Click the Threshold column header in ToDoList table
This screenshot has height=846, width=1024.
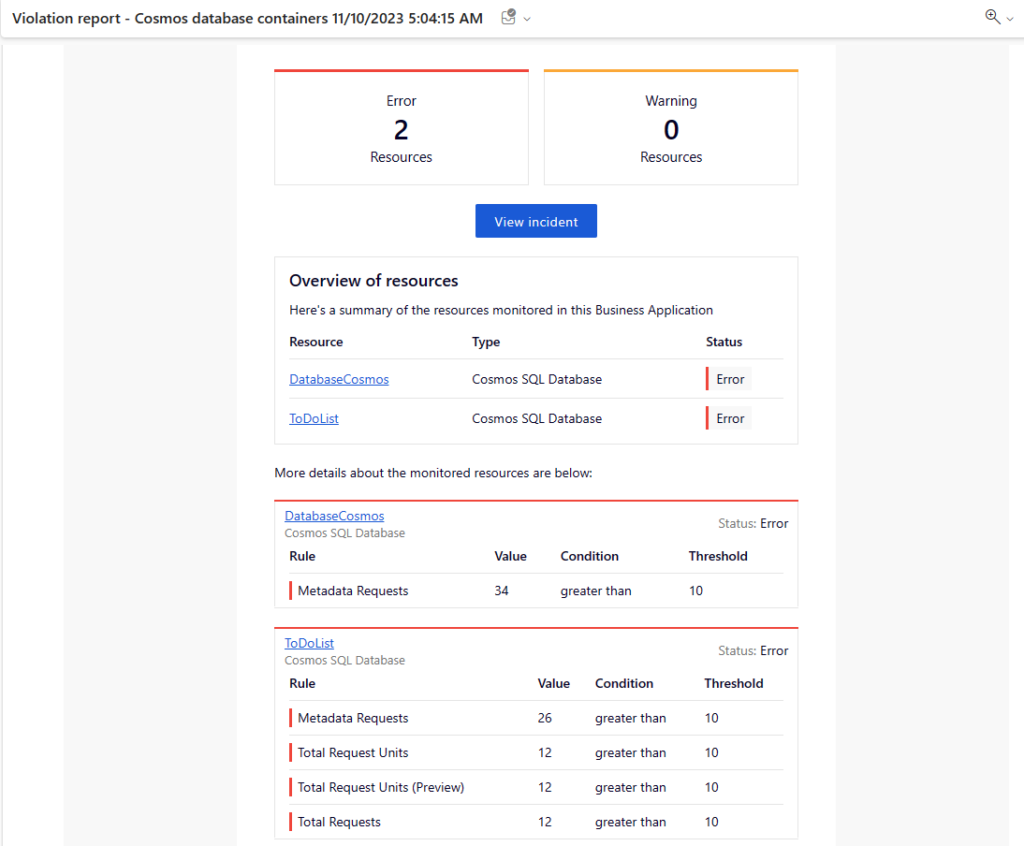coord(733,683)
